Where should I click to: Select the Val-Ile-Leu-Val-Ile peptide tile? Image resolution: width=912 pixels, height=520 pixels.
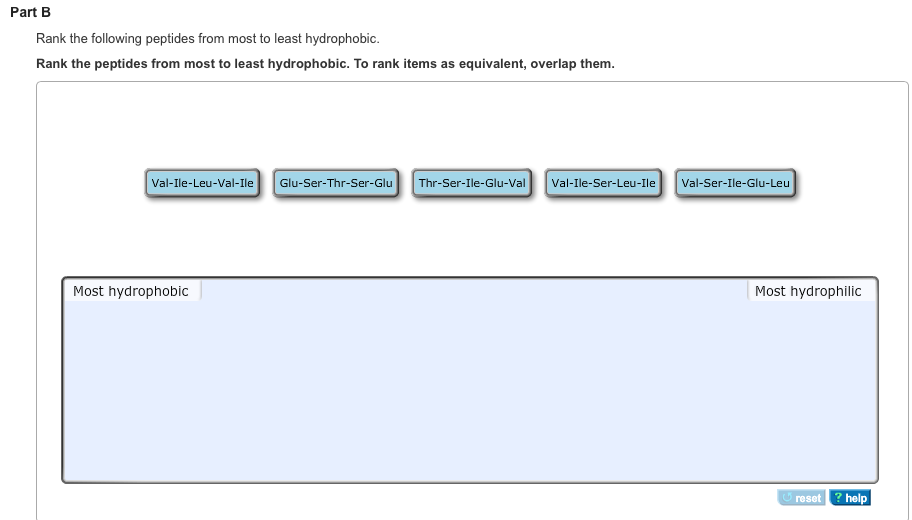coord(202,183)
